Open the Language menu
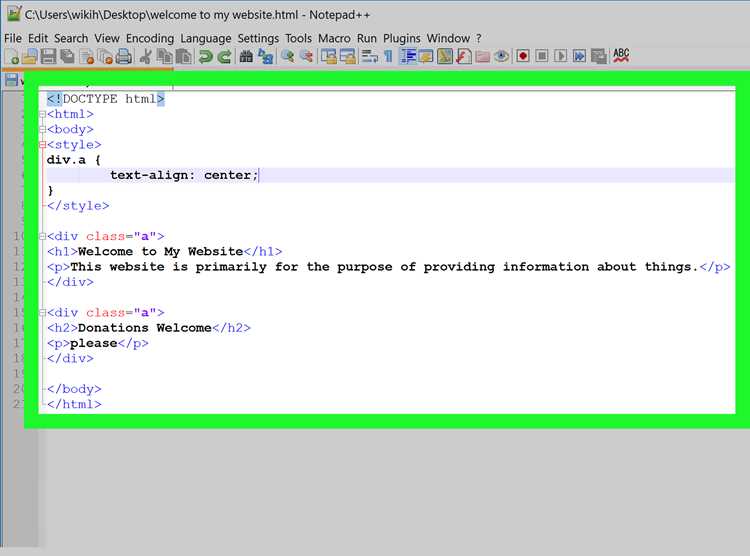This screenshot has height=556, width=750. pos(206,38)
